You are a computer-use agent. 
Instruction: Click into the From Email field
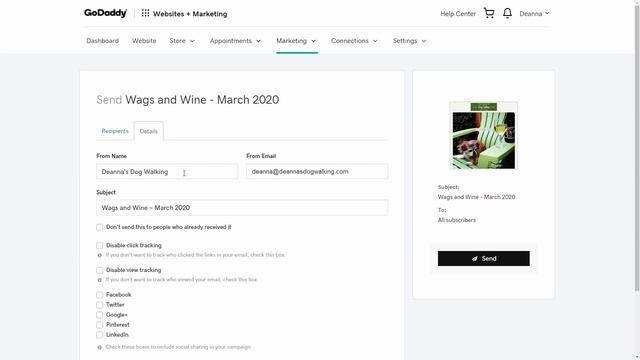click(317, 171)
